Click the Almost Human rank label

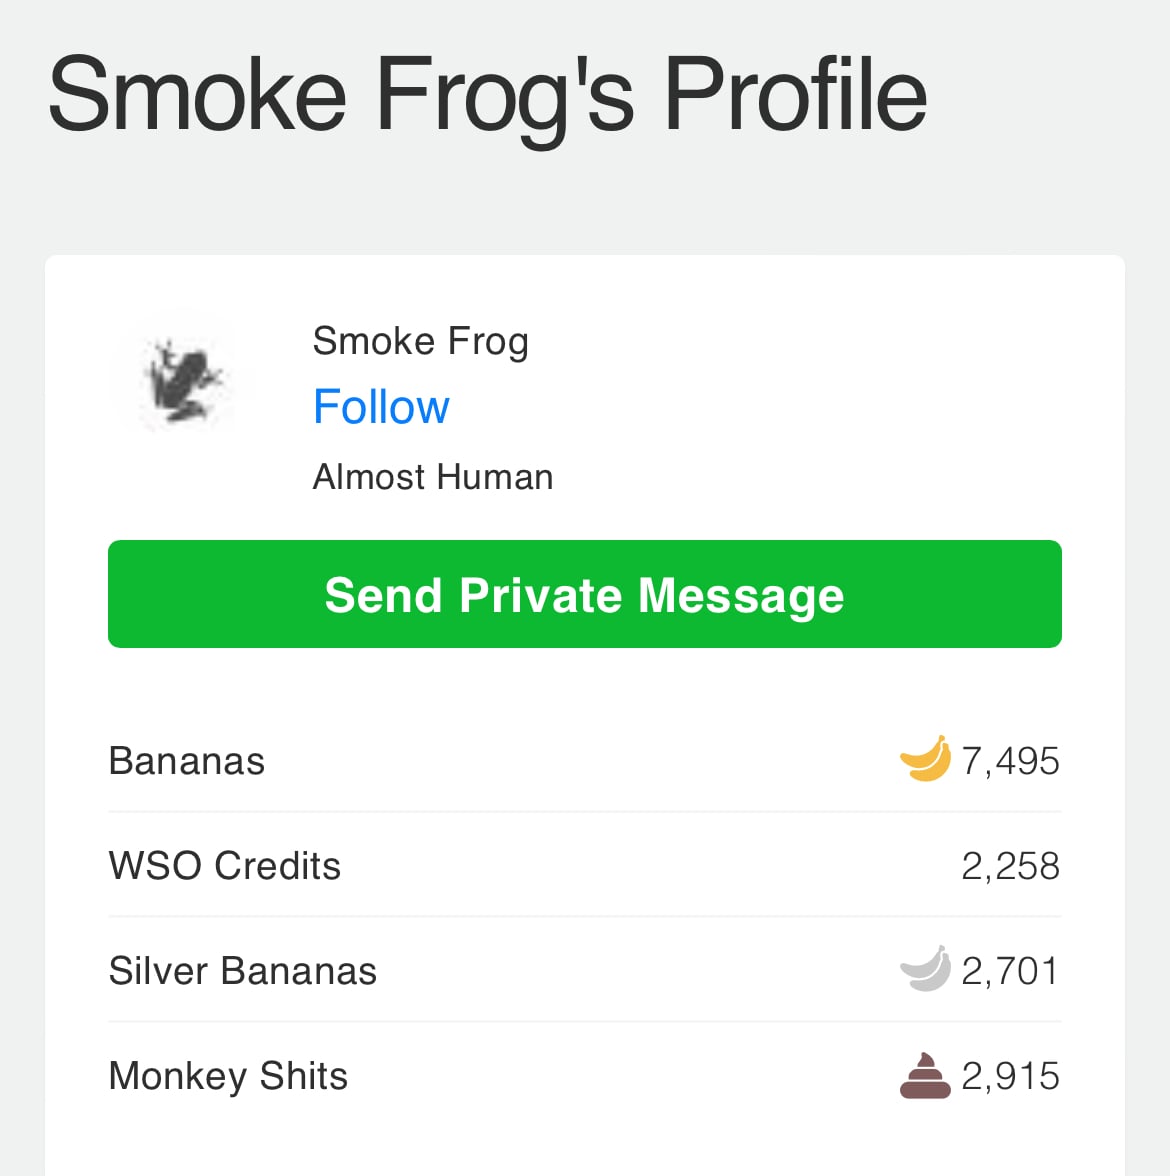[433, 477]
